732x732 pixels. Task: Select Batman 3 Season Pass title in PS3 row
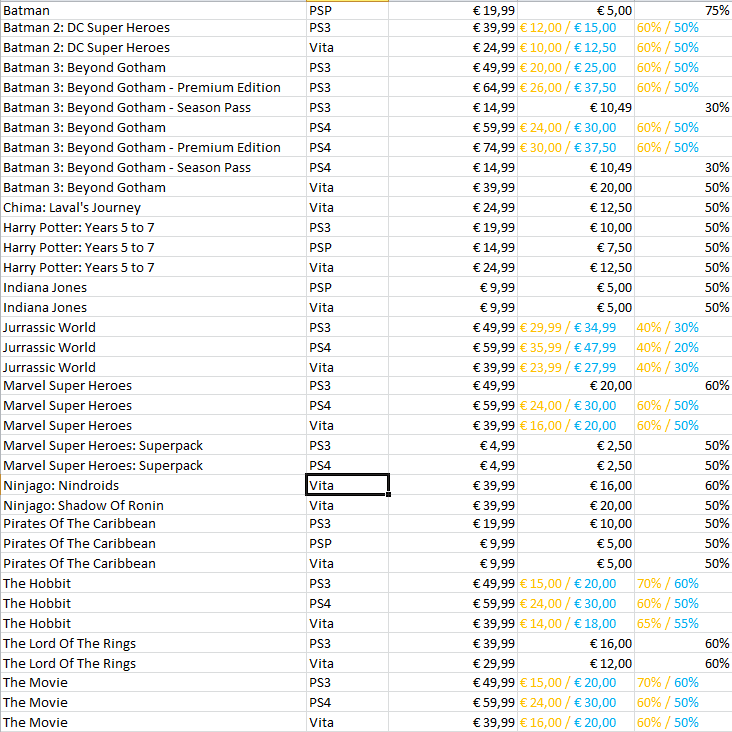pos(153,107)
